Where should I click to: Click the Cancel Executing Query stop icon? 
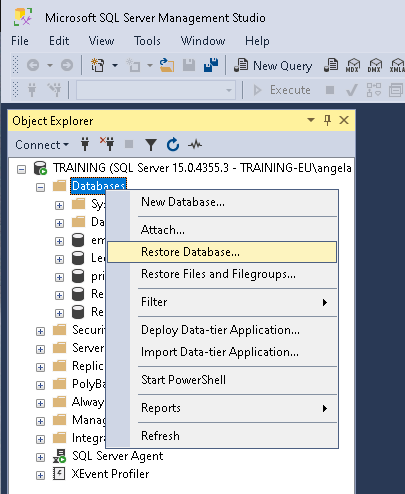click(x=330, y=90)
